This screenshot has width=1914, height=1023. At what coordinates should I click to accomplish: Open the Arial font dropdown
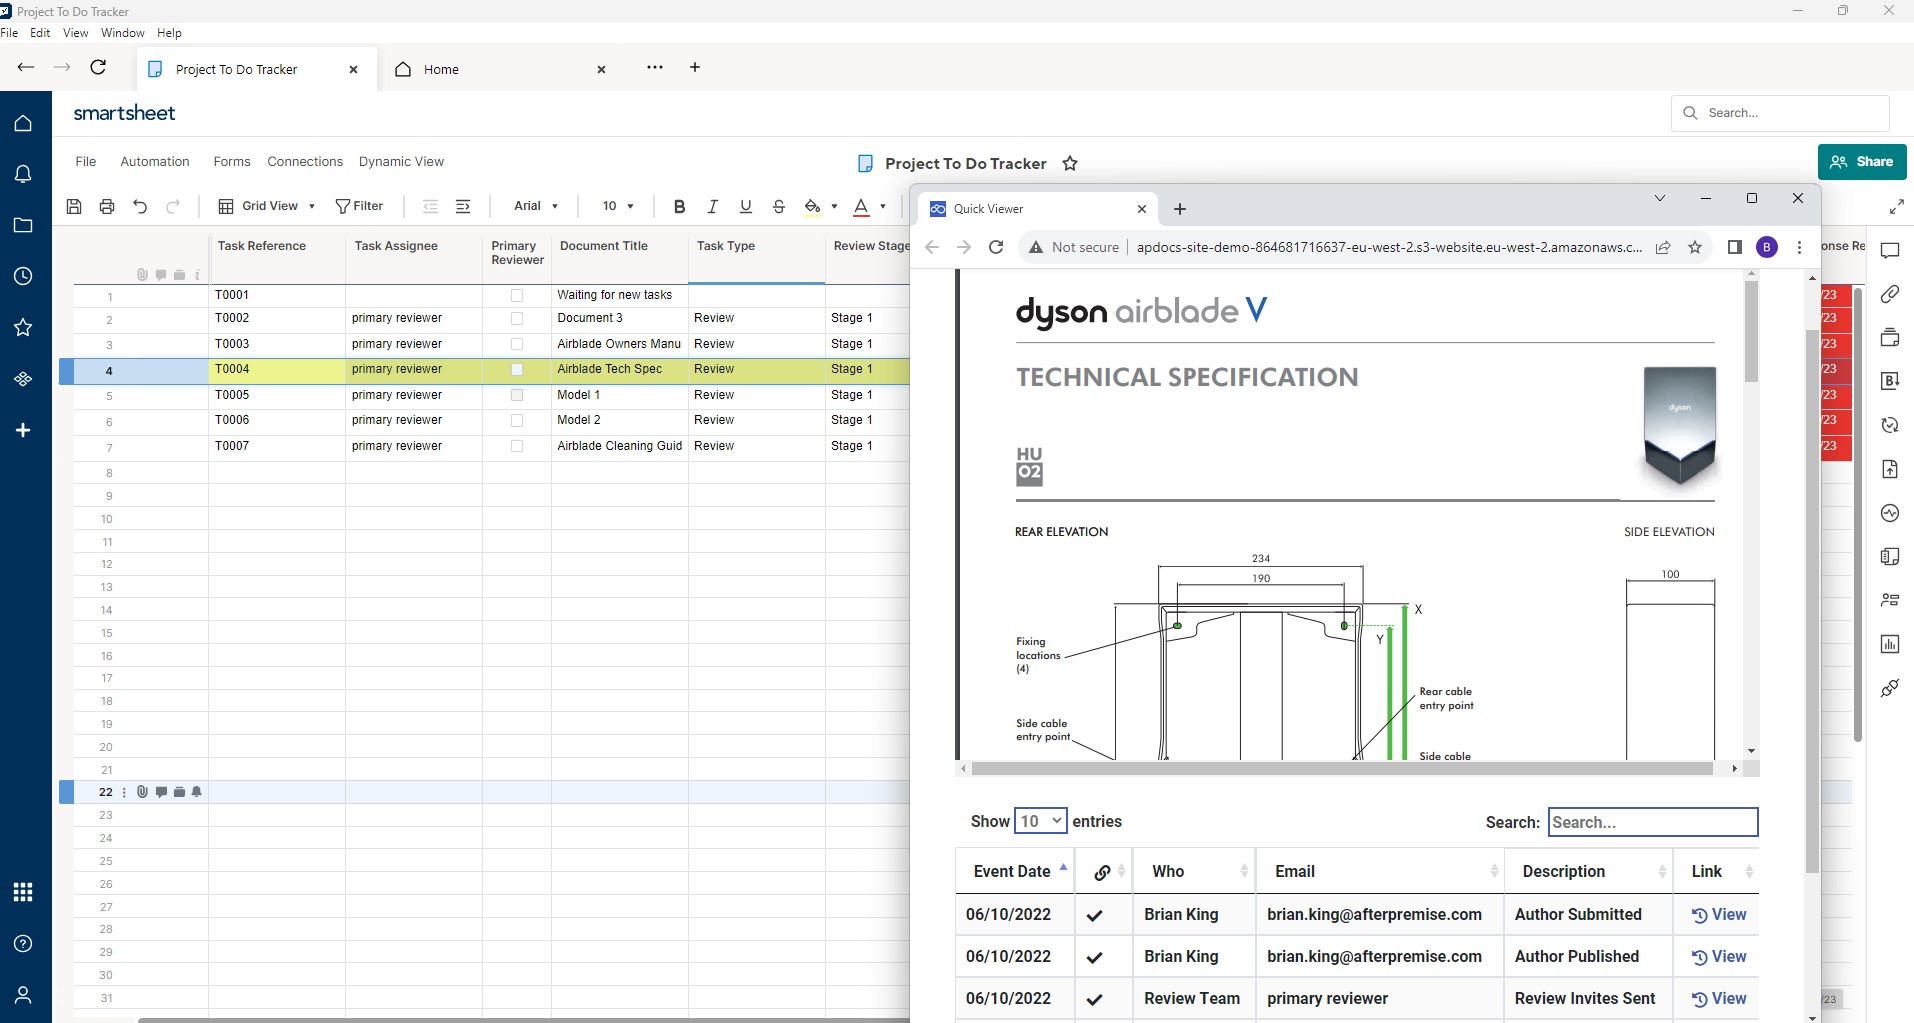[536, 206]
